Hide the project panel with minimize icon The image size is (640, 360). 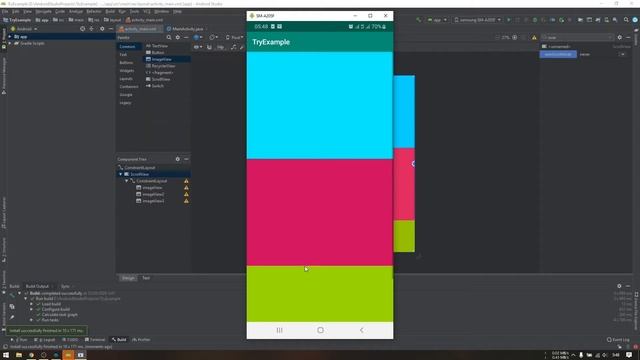111,29
